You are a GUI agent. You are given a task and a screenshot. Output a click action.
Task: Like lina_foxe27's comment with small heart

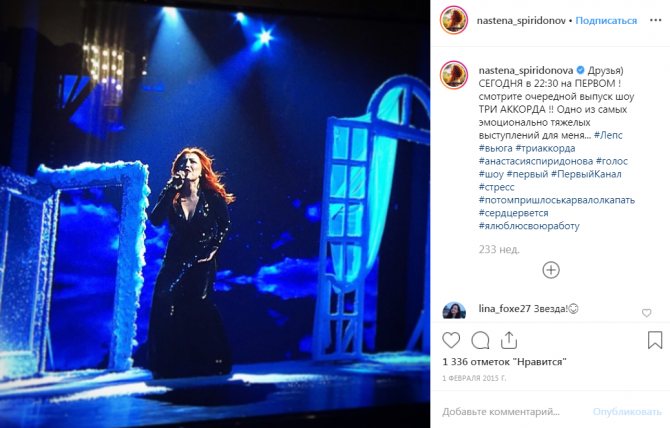646,313
